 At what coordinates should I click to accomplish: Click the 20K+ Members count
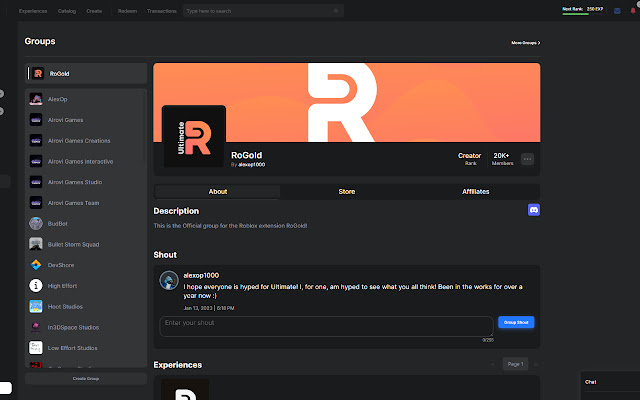502,159
